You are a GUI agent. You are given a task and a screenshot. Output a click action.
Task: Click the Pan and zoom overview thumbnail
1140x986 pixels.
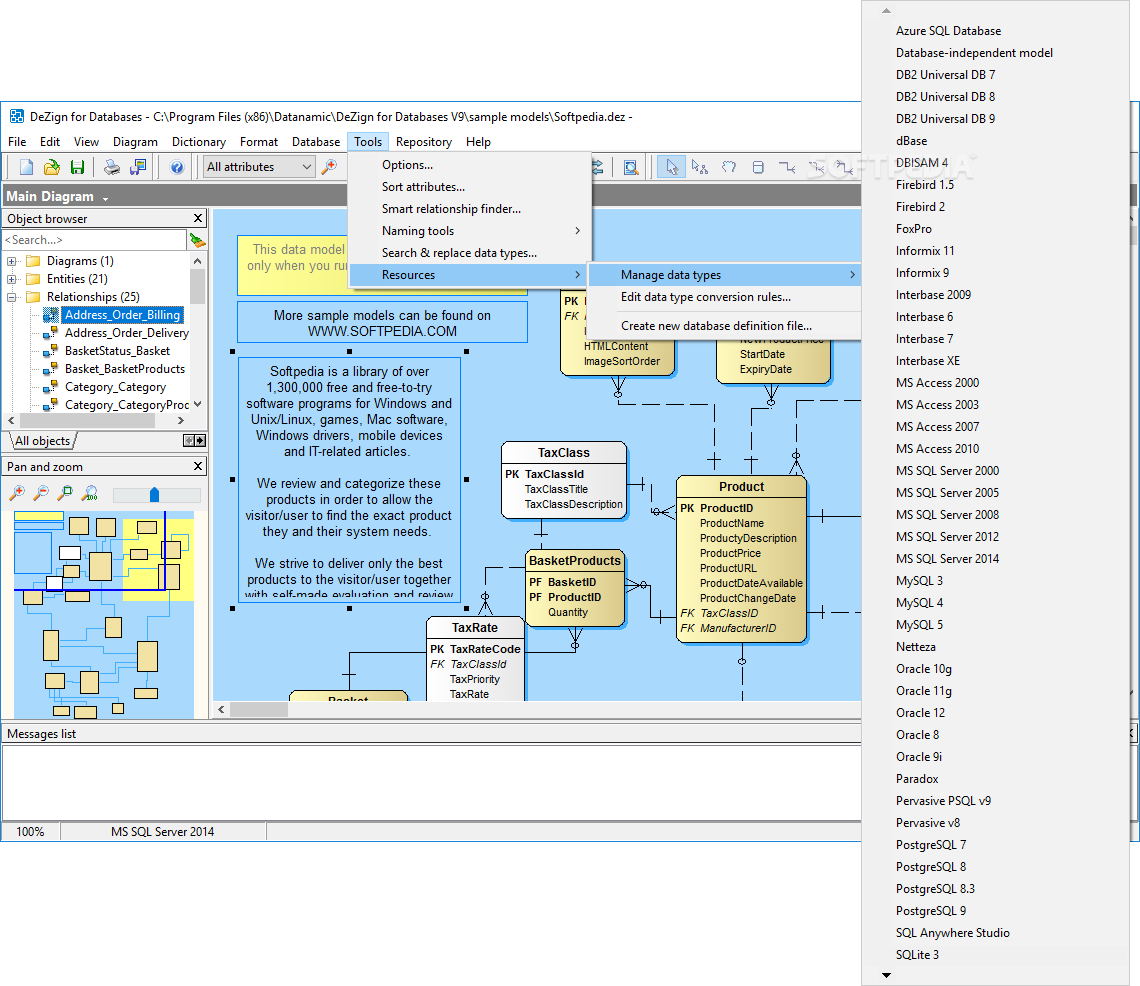coord(104,614)
